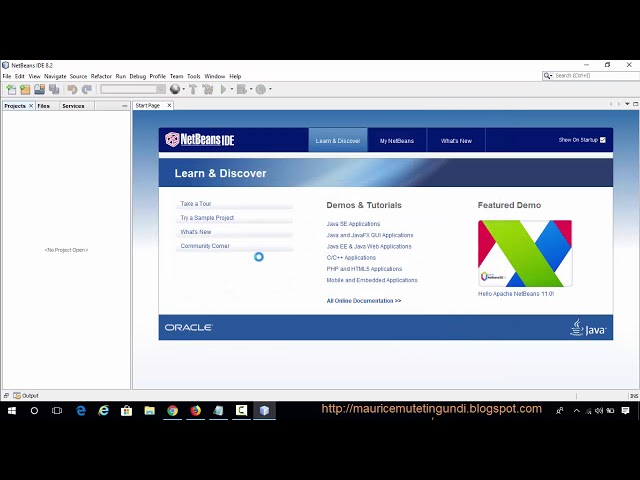Open the Tools menu
Viewport: 640px width, 480px height.
pyautogui.click(x=193, y=76)
